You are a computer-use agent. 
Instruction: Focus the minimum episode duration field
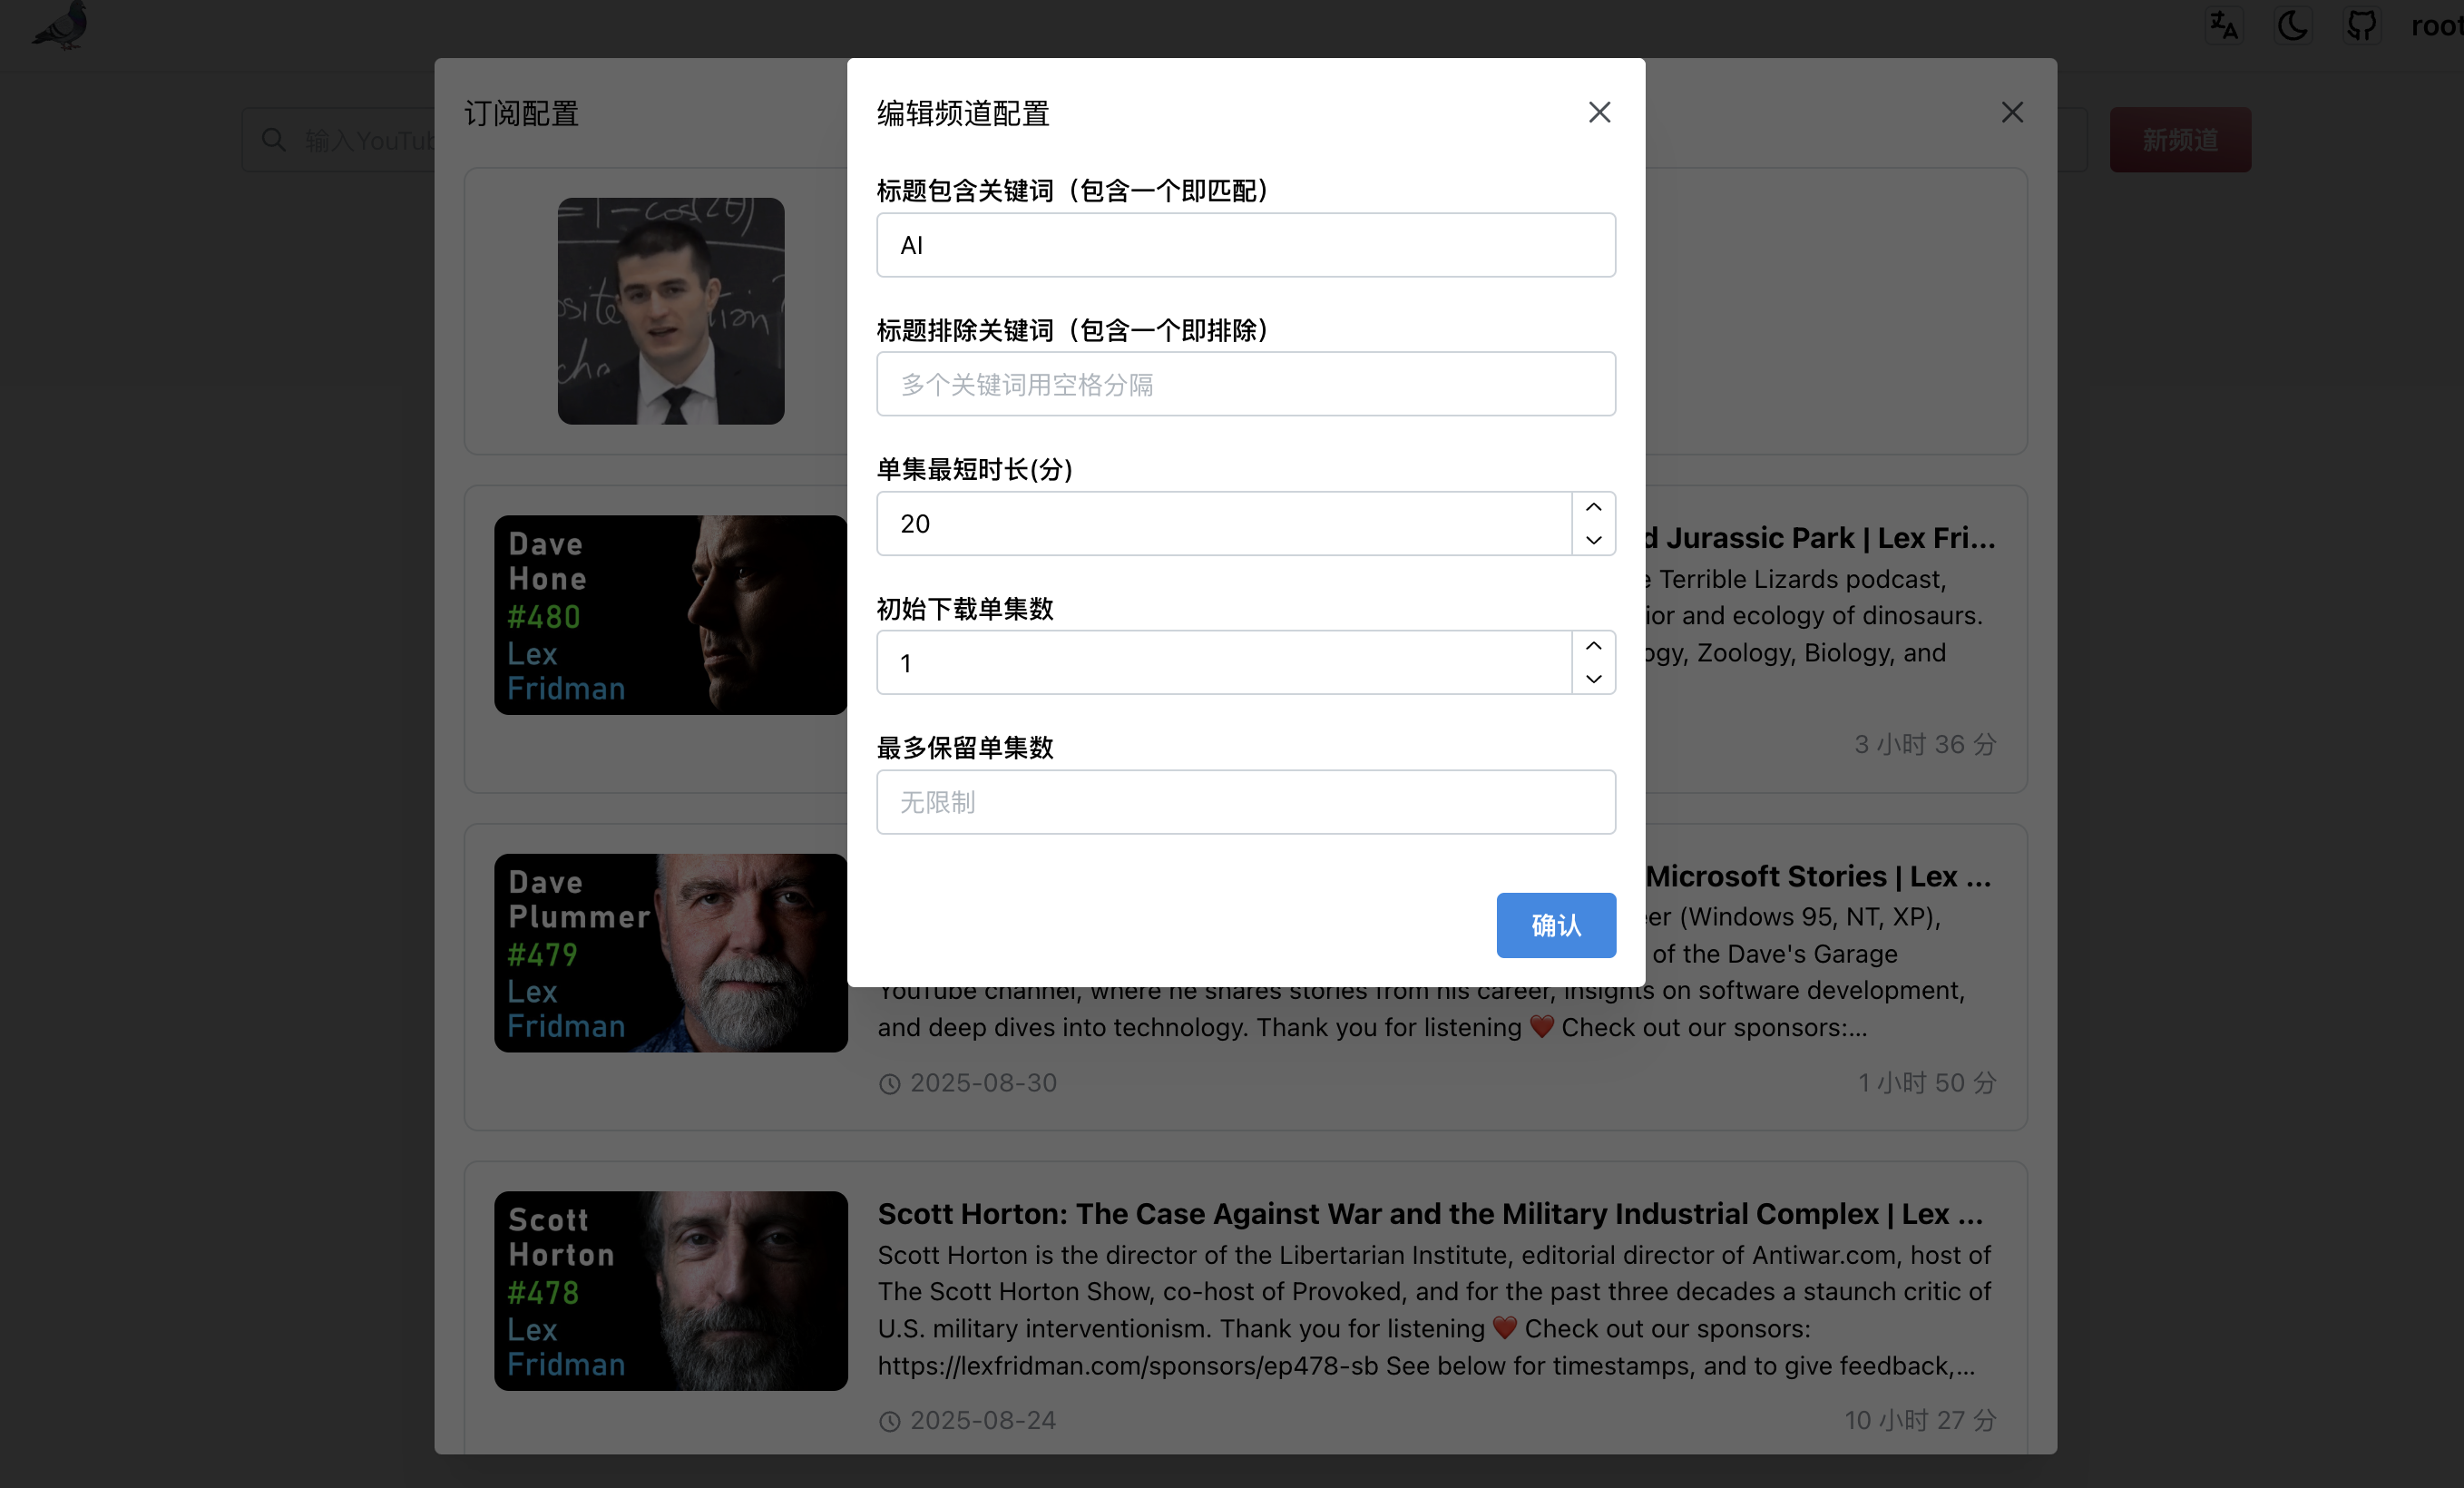point(1224,523)
